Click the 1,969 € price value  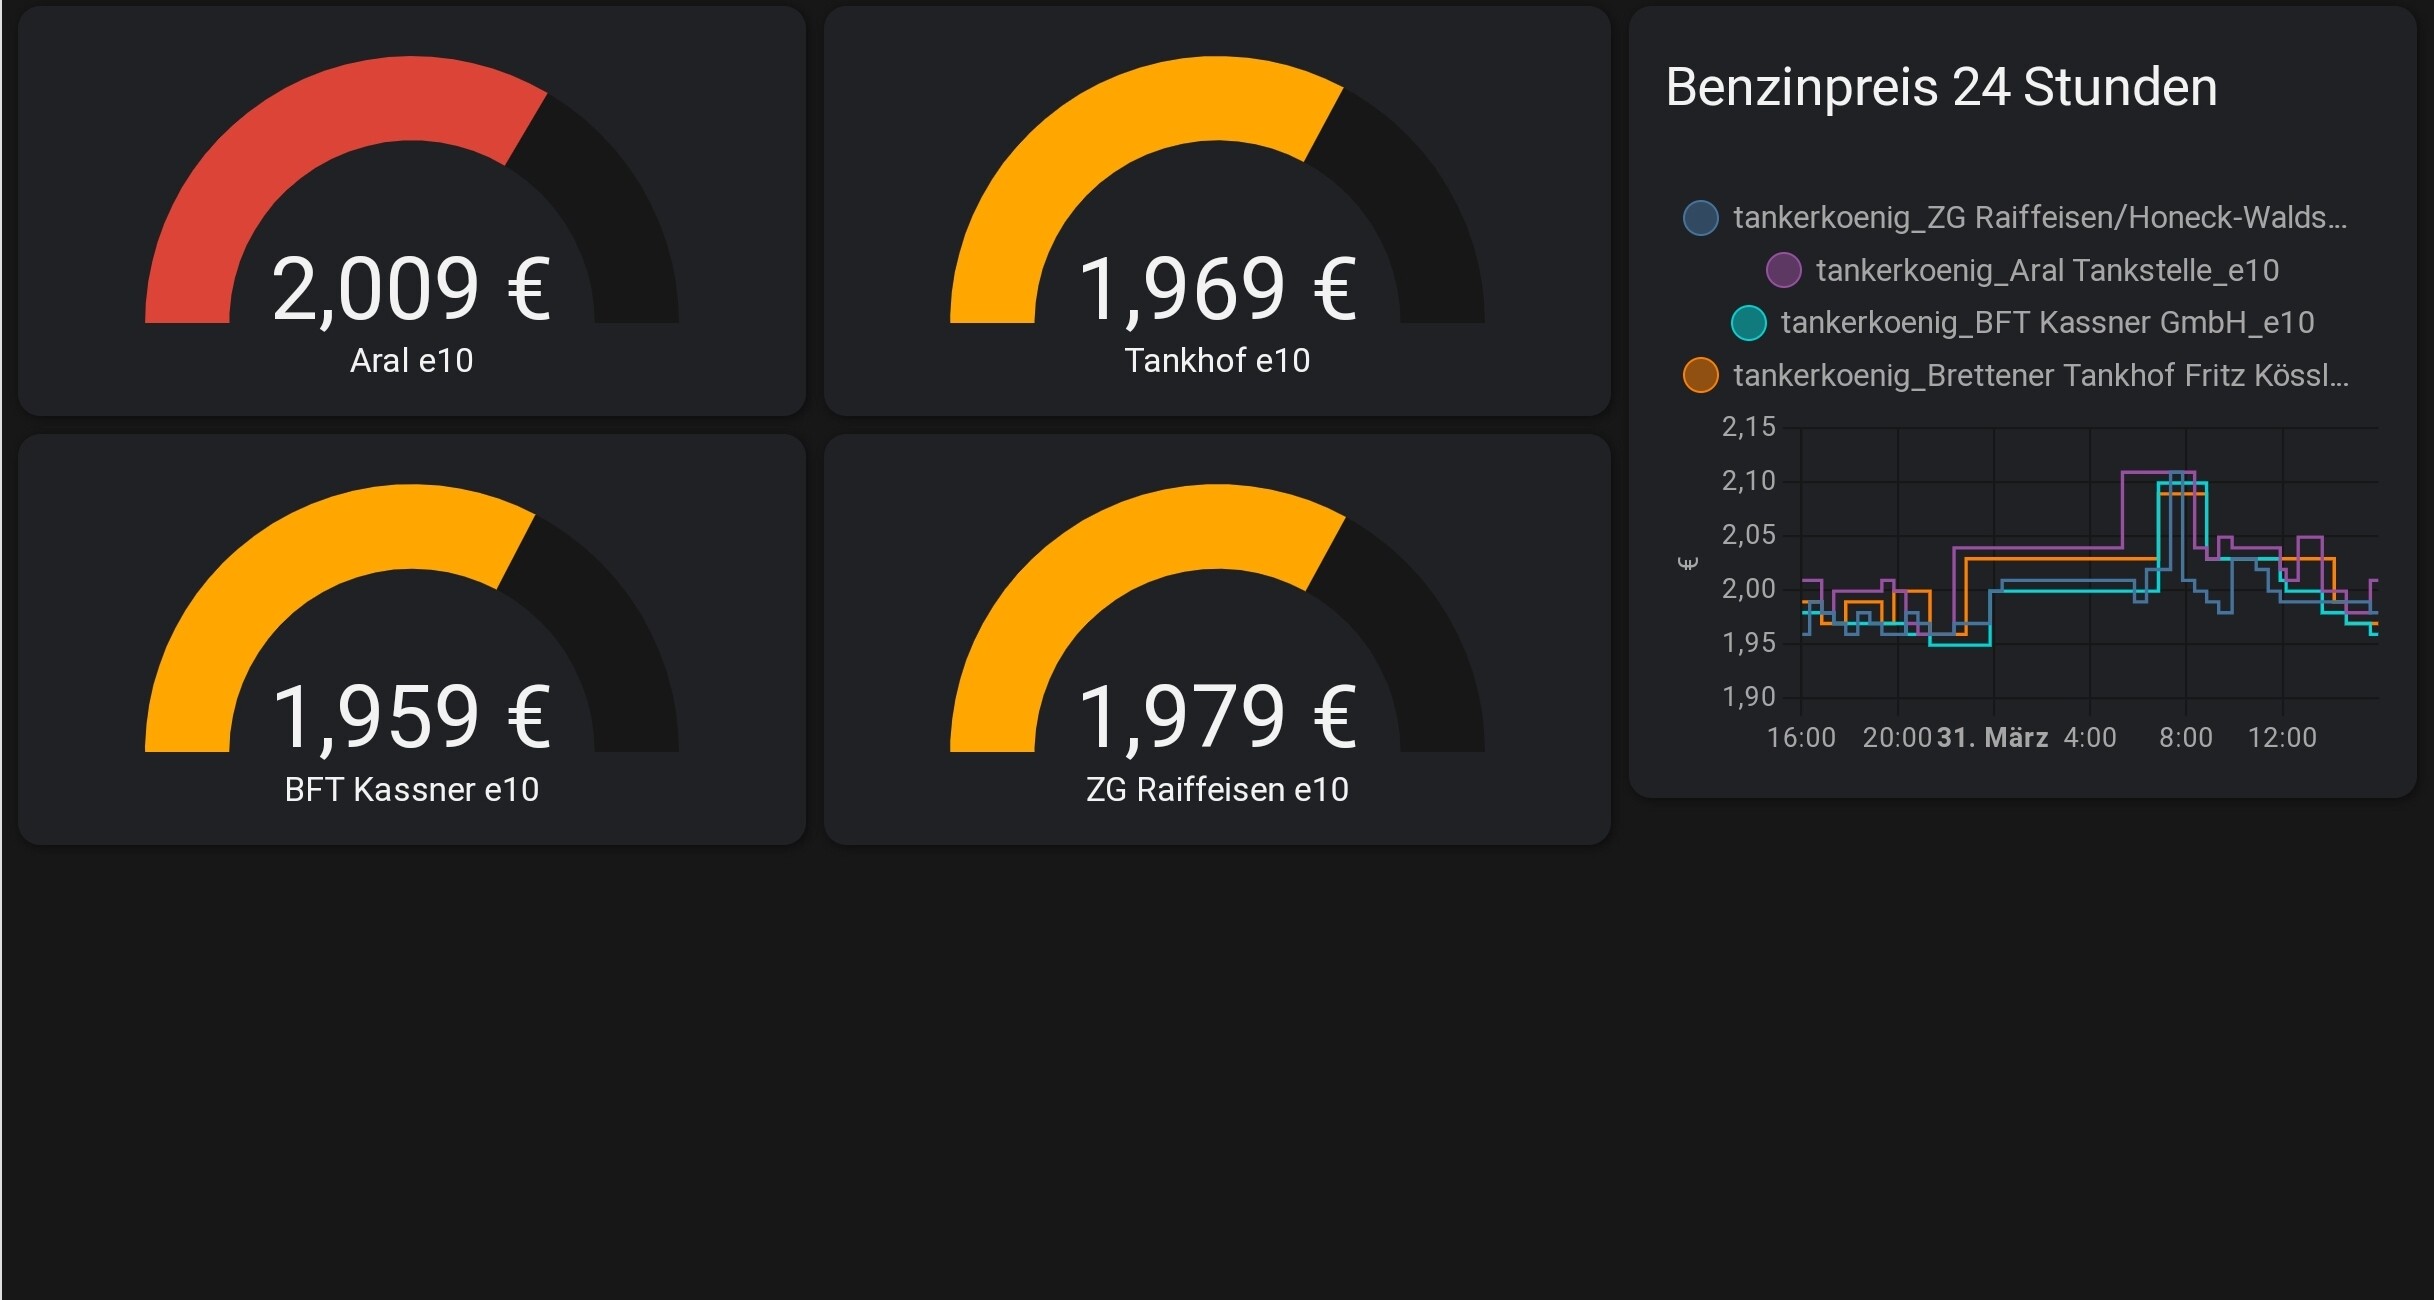click(1216, 290)
